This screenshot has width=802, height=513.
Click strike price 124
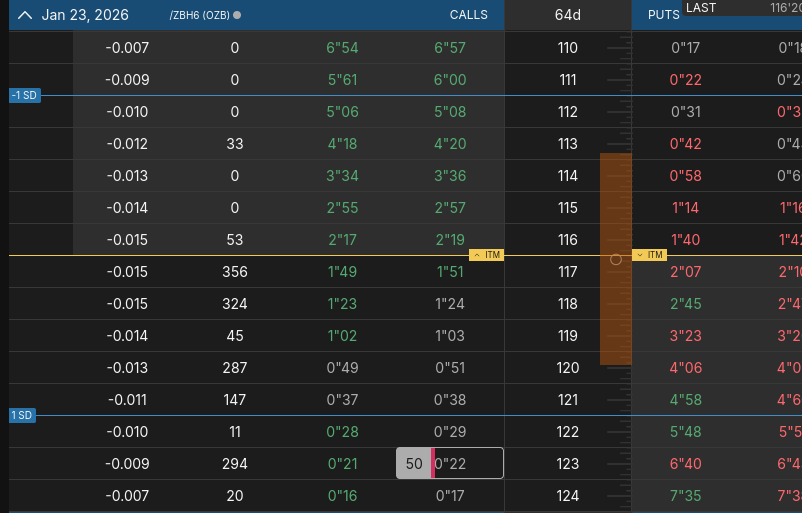coord(568,496)
